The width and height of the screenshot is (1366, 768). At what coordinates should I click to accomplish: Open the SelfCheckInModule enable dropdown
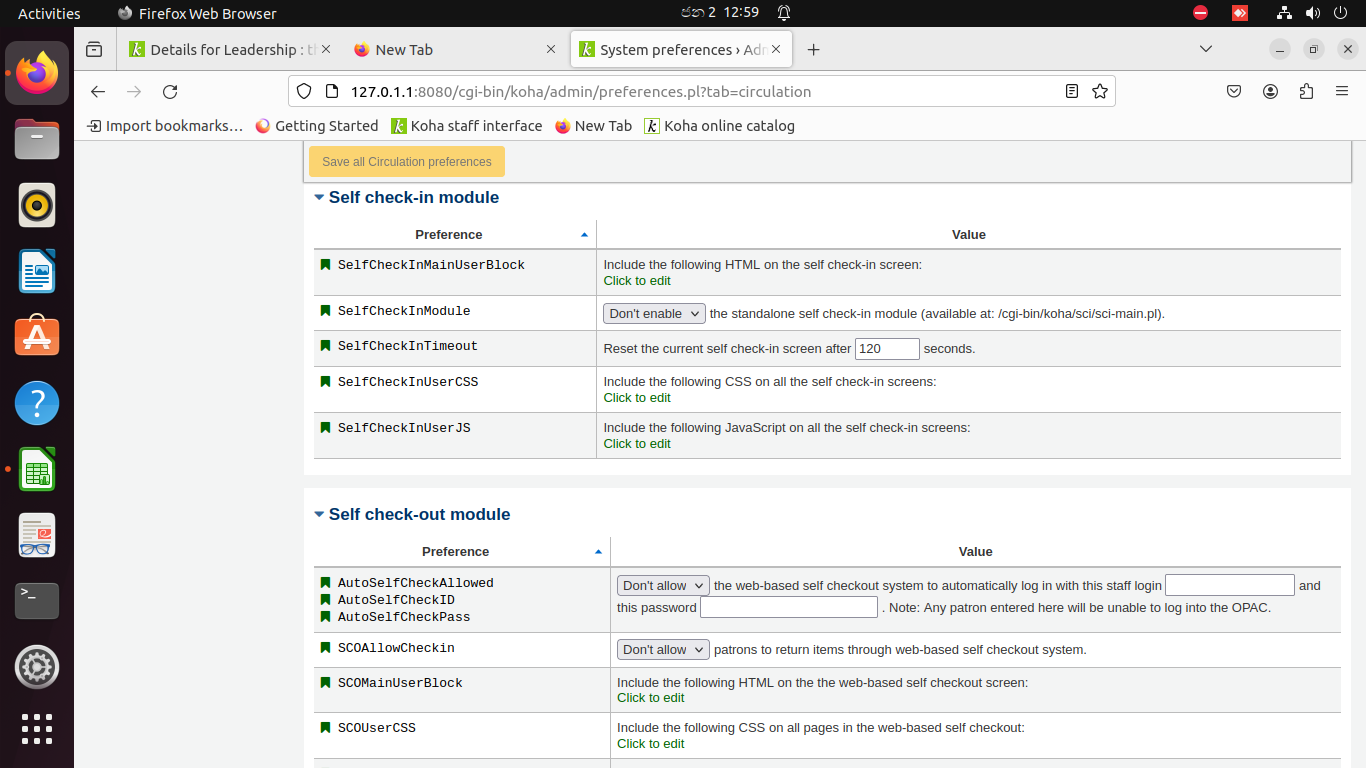tap(654, 314)
